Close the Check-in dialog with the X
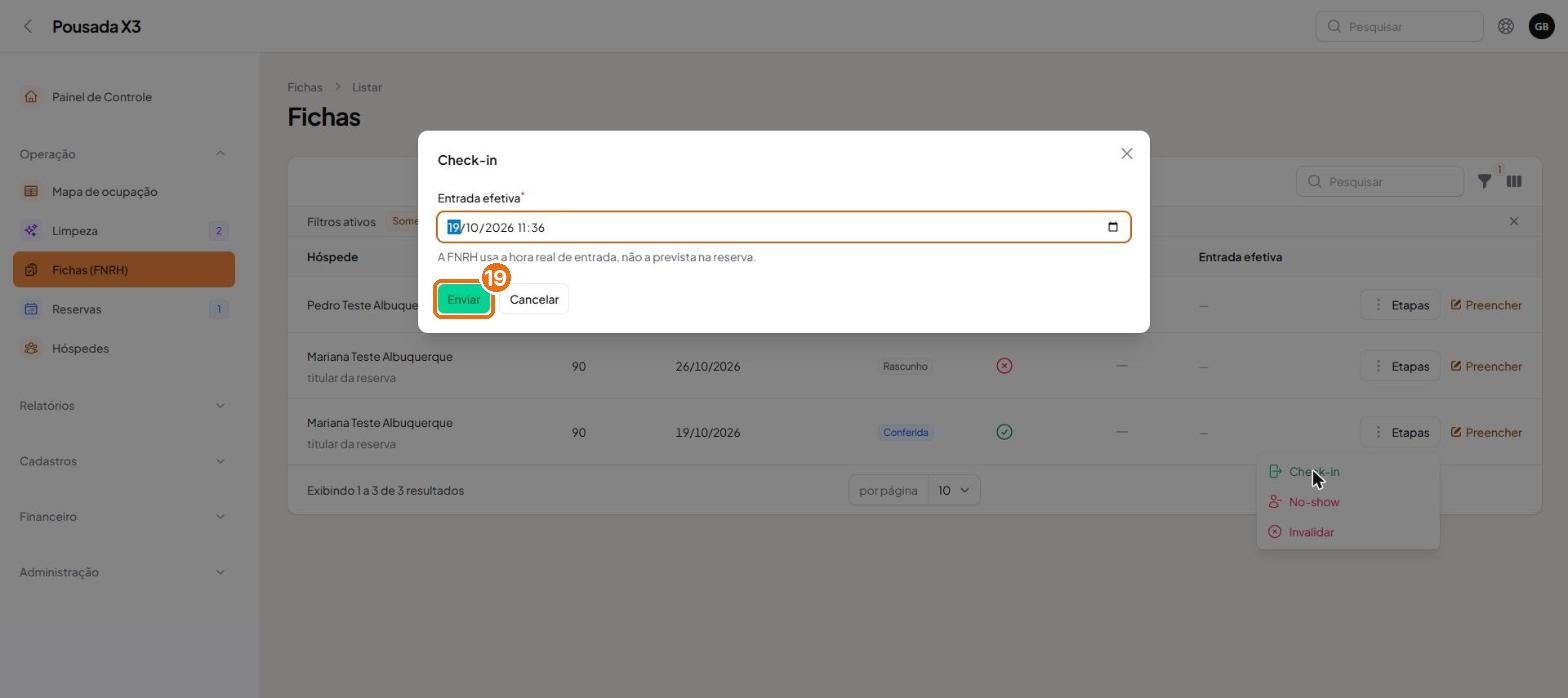This screenshot has width=1568, height=698. click(1127, 154)
